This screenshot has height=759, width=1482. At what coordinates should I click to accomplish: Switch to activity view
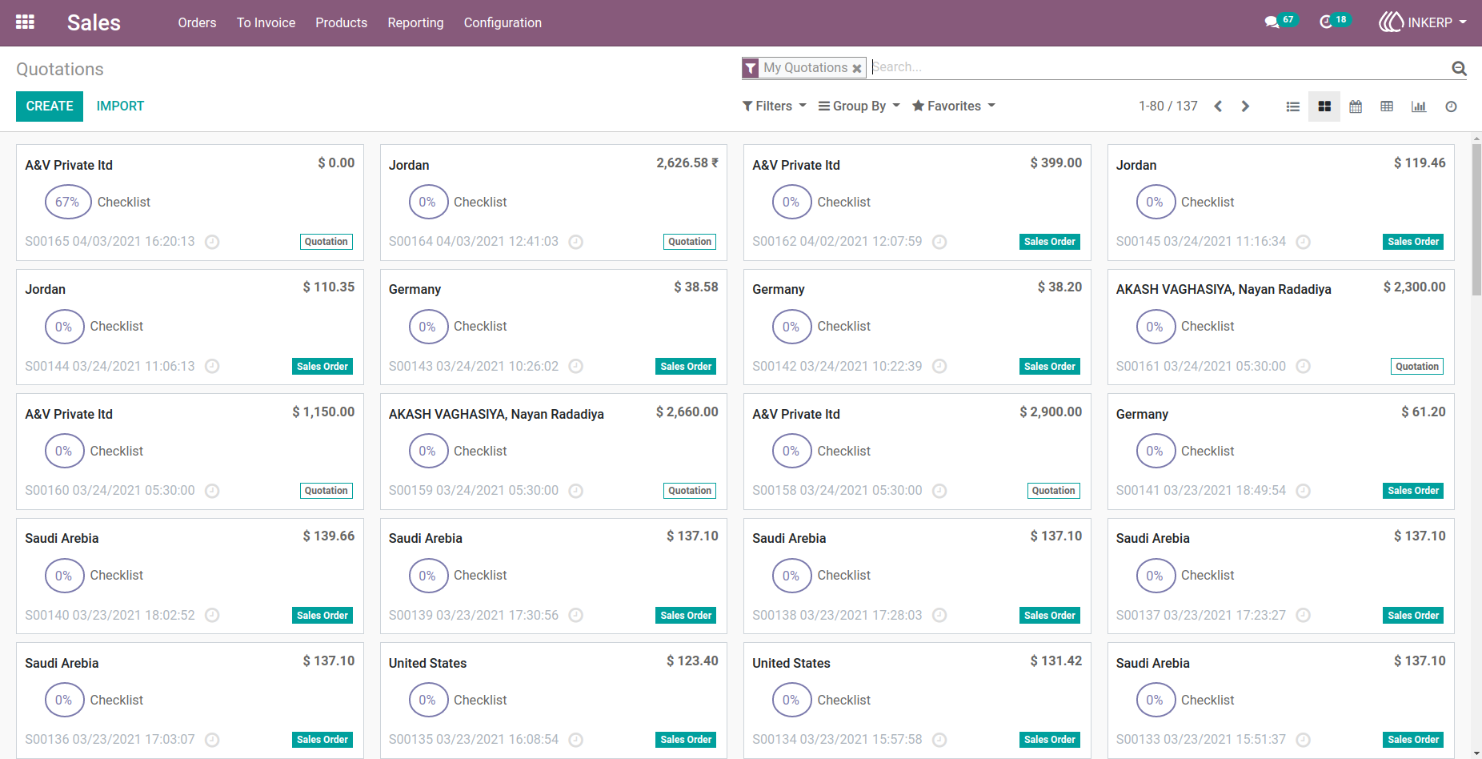coord(1451,106)
